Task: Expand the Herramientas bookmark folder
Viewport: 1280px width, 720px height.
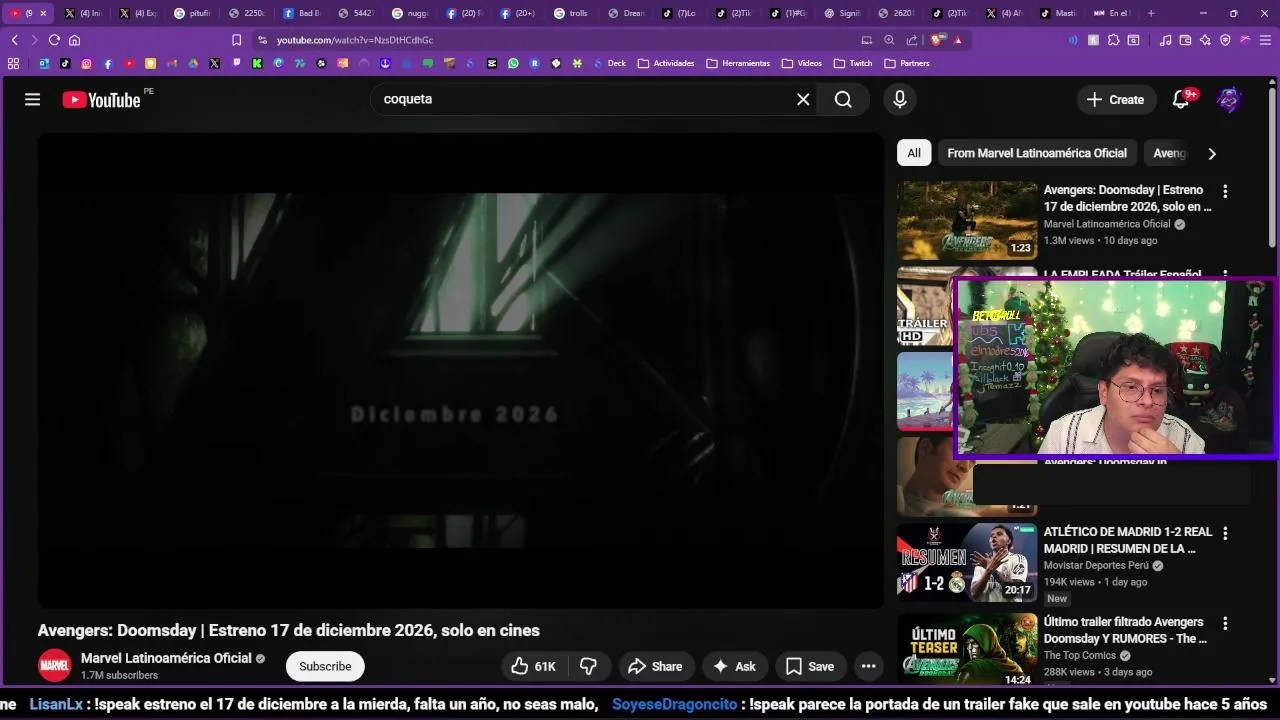Action: tap(738, 63)
